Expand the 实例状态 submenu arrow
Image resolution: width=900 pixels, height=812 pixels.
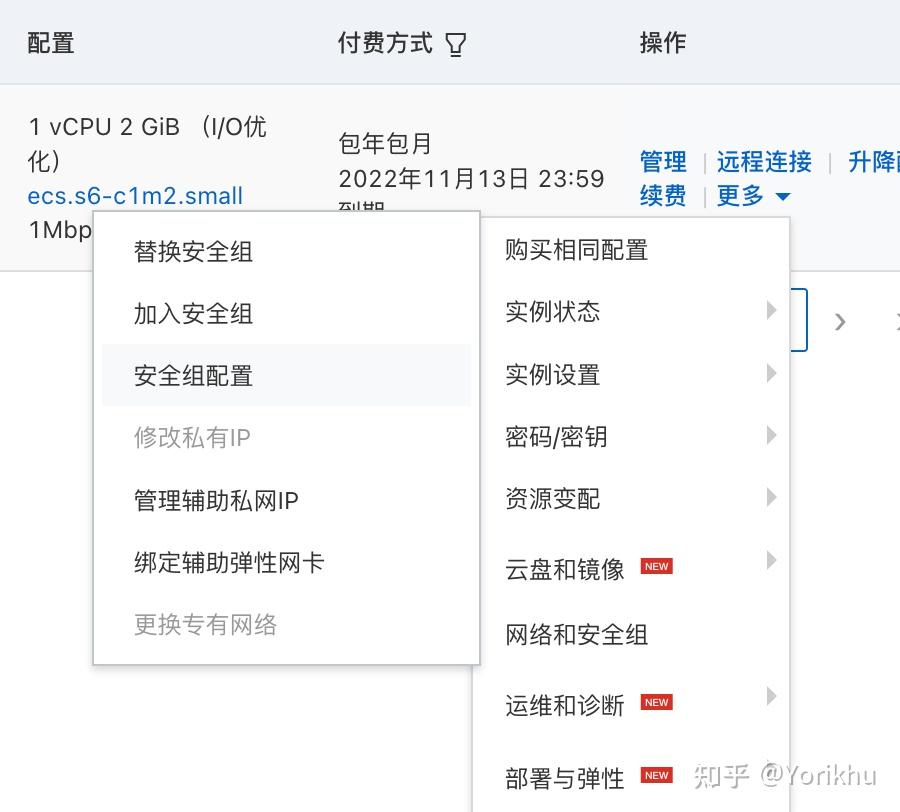pyautogui.click(x=771, y=310)
